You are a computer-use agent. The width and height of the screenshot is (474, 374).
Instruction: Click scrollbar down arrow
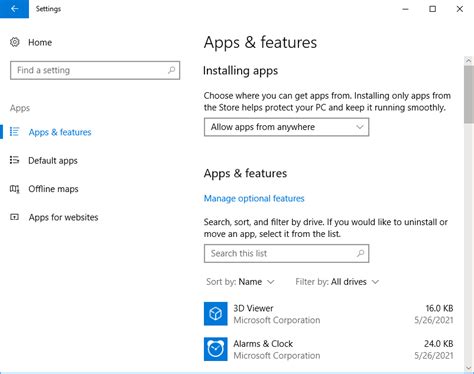(468, 368)
